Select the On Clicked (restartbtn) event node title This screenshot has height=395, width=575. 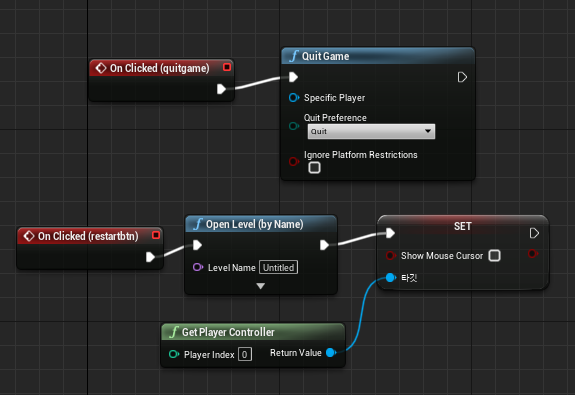[x=88, y=236]
